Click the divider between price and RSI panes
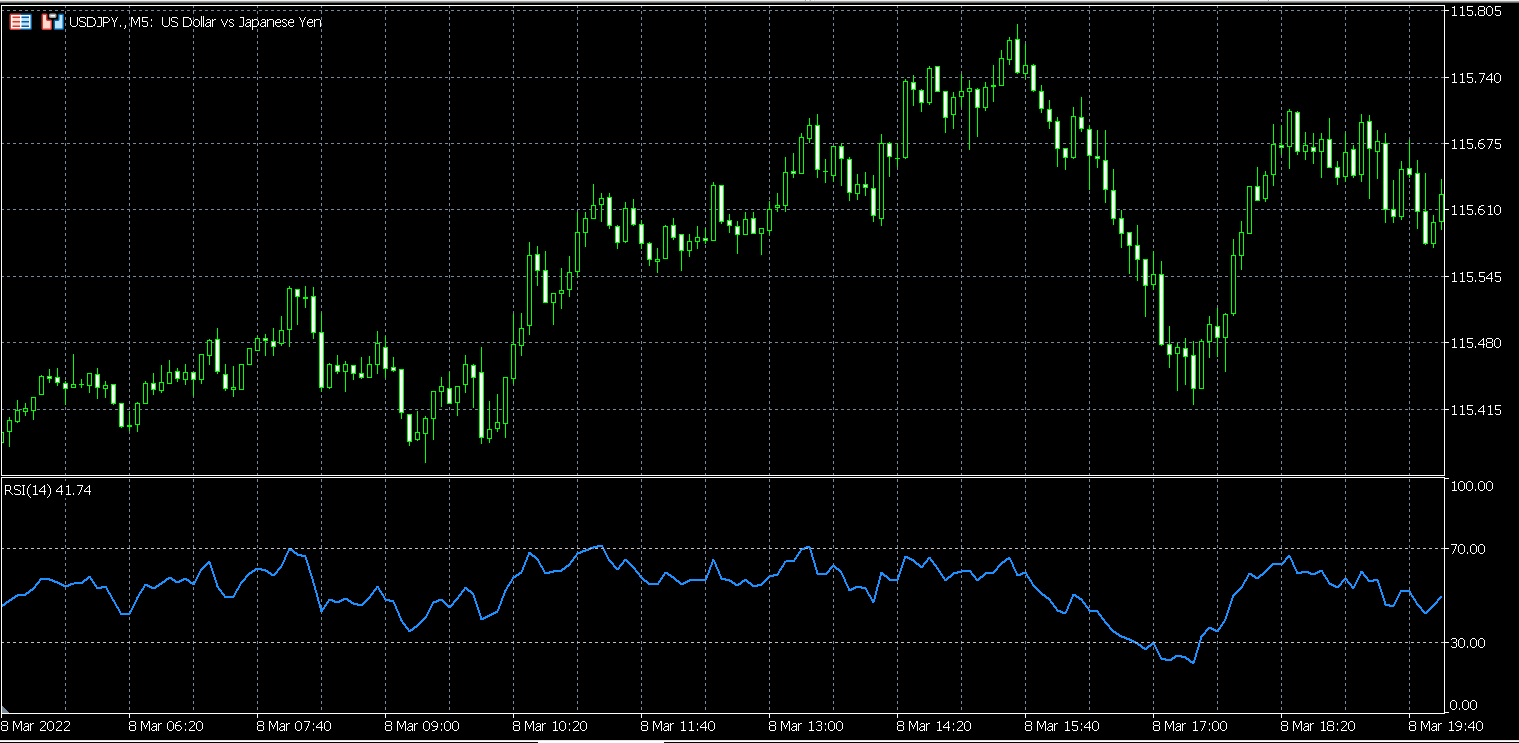The height and width of the screenshot is (743, 1519). click(x=722, y=476)
